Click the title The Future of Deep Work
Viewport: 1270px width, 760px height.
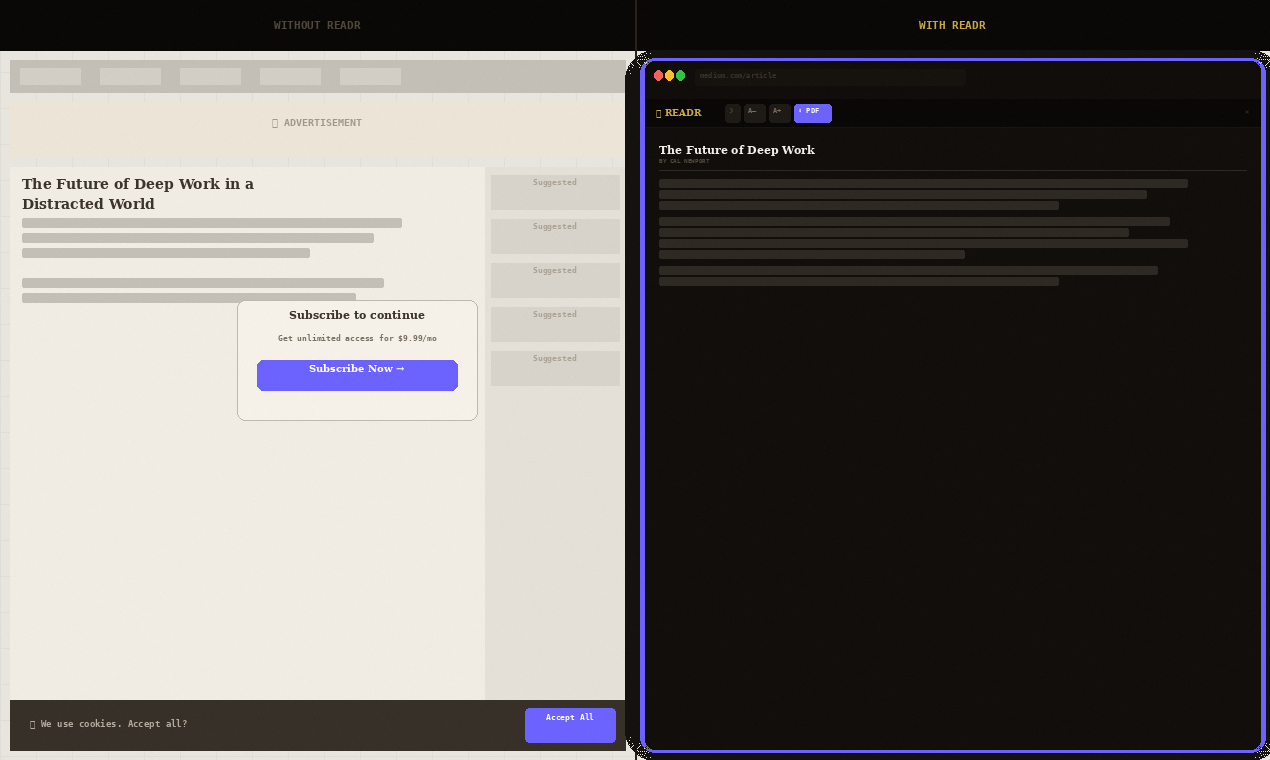click(737, 150)
